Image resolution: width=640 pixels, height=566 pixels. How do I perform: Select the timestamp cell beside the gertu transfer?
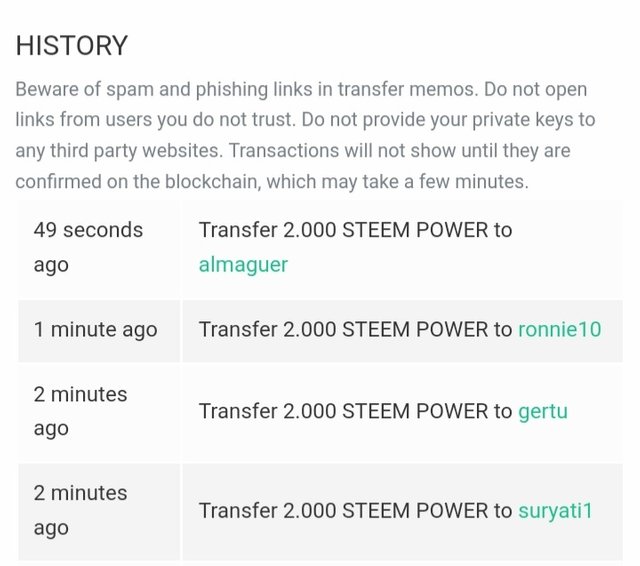pyautogui.click(x=99, y=412)
